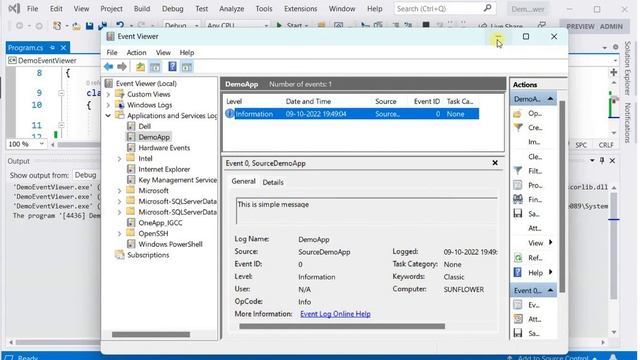Click the Refresh icon in Actions pane
This screenshot has height=360, width=640.
pos(518,258)
